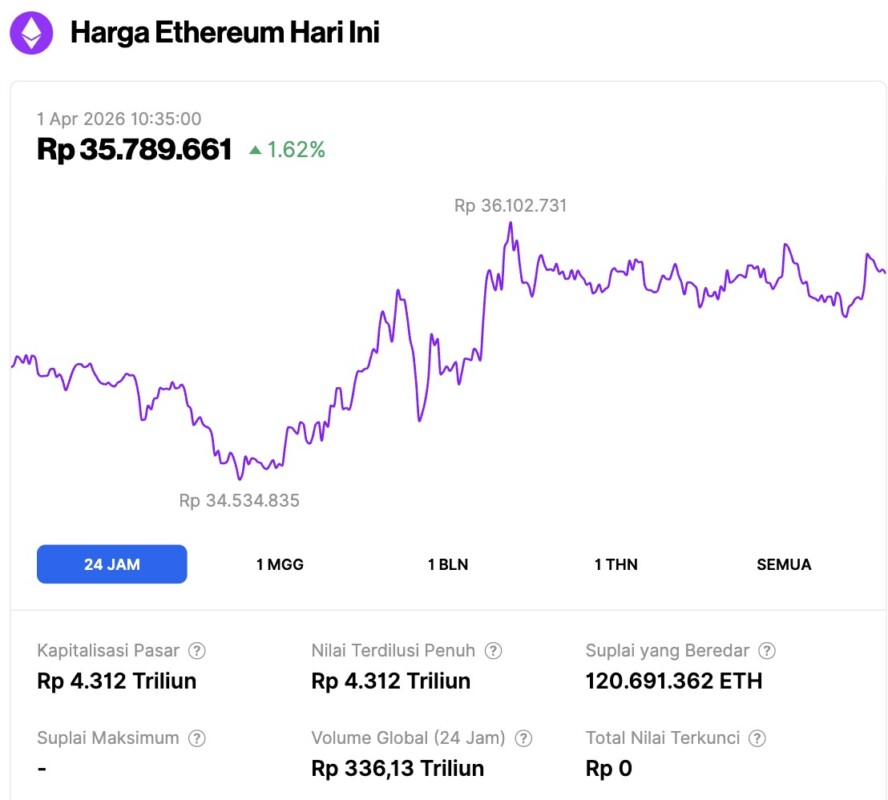Screen dimensions: 888x800
Task: Click the purple Ethereum logo icon
Action: pos(32,33)
